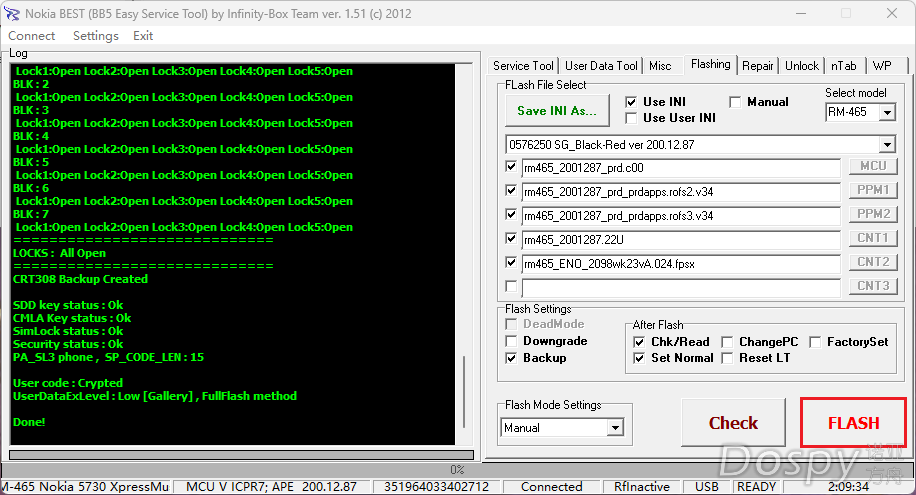Untick the Set Normal option

(639, 358)
